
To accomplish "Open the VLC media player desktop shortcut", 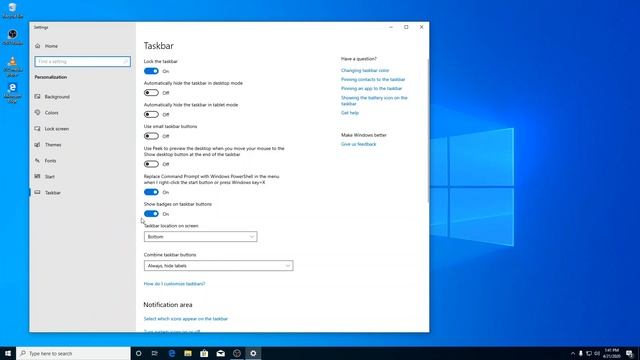I will click(x=13, y=65).
